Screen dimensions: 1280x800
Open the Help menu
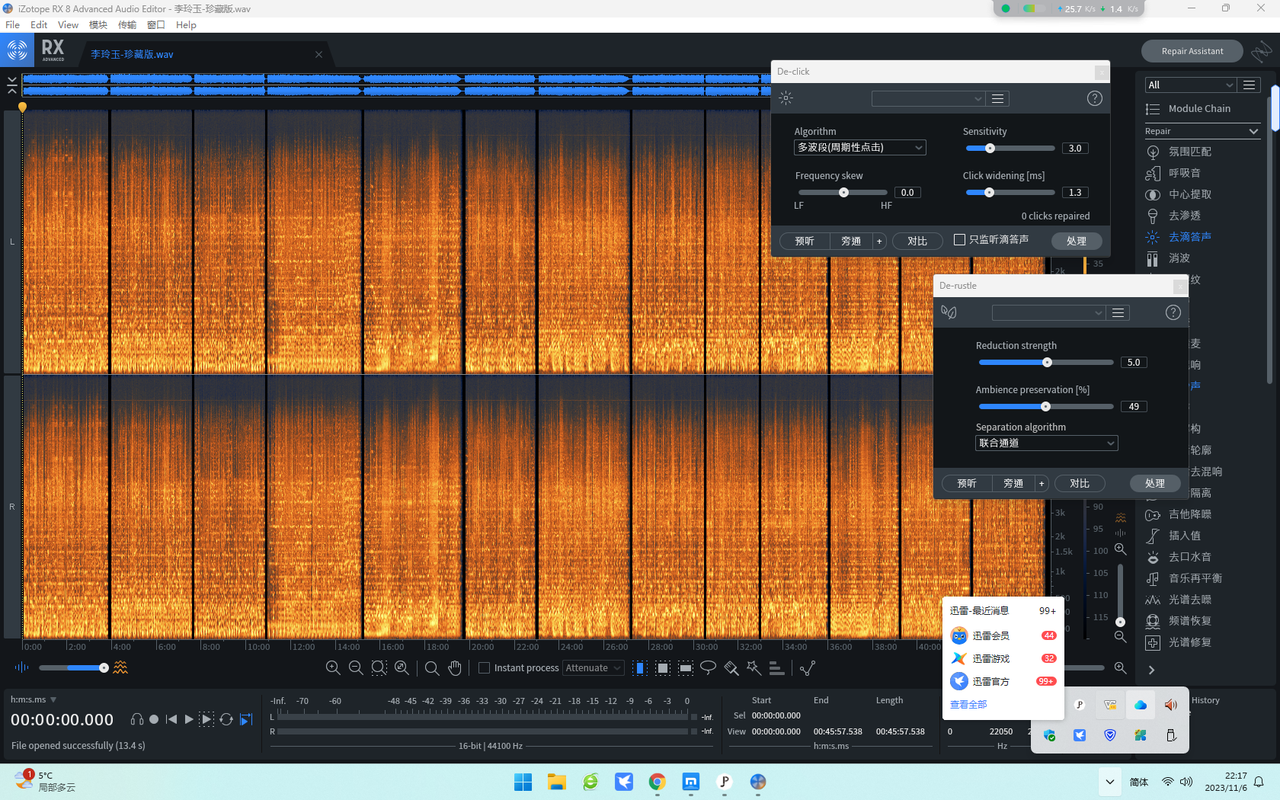[x=186, y=24]
